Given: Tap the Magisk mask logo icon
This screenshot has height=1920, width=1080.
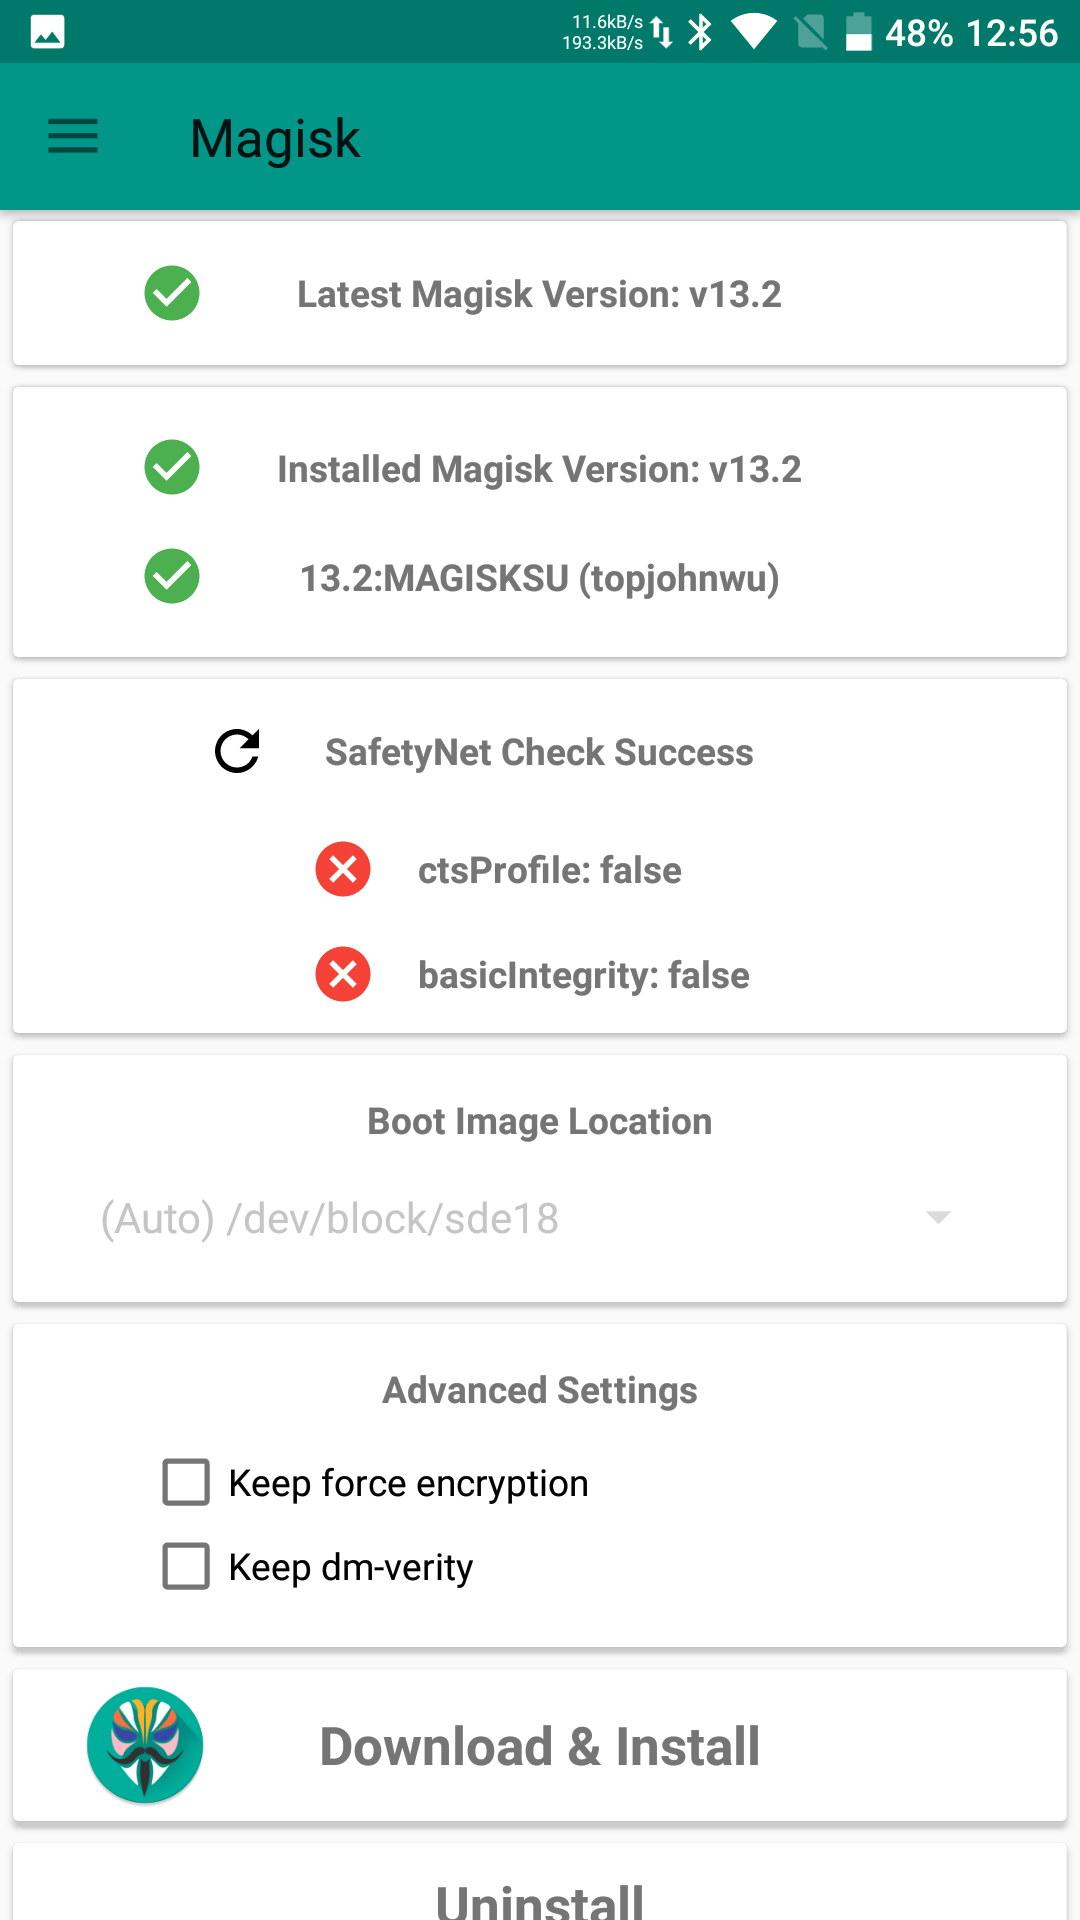Looking at the screenshot, I should pyautogui.click(x=145, y=1745).
